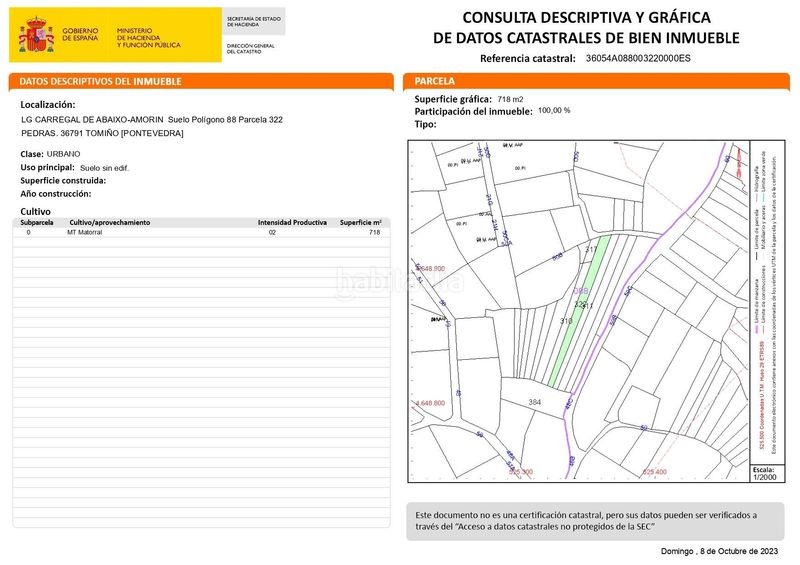
Task: Click the Spanish coat of arms emblem
Action: (36, 35)
